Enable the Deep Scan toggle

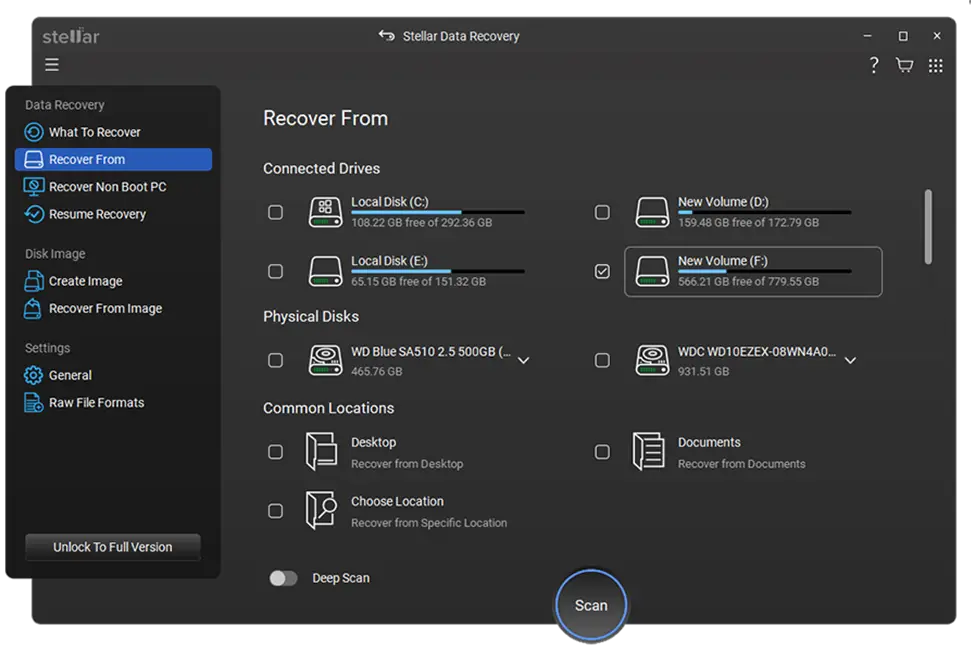283,578
